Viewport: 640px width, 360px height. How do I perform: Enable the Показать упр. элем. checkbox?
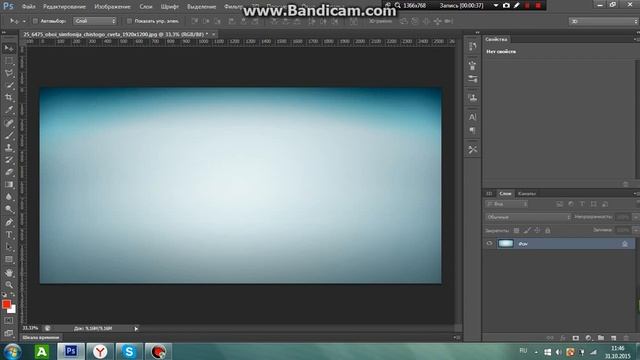pos(129,21)
